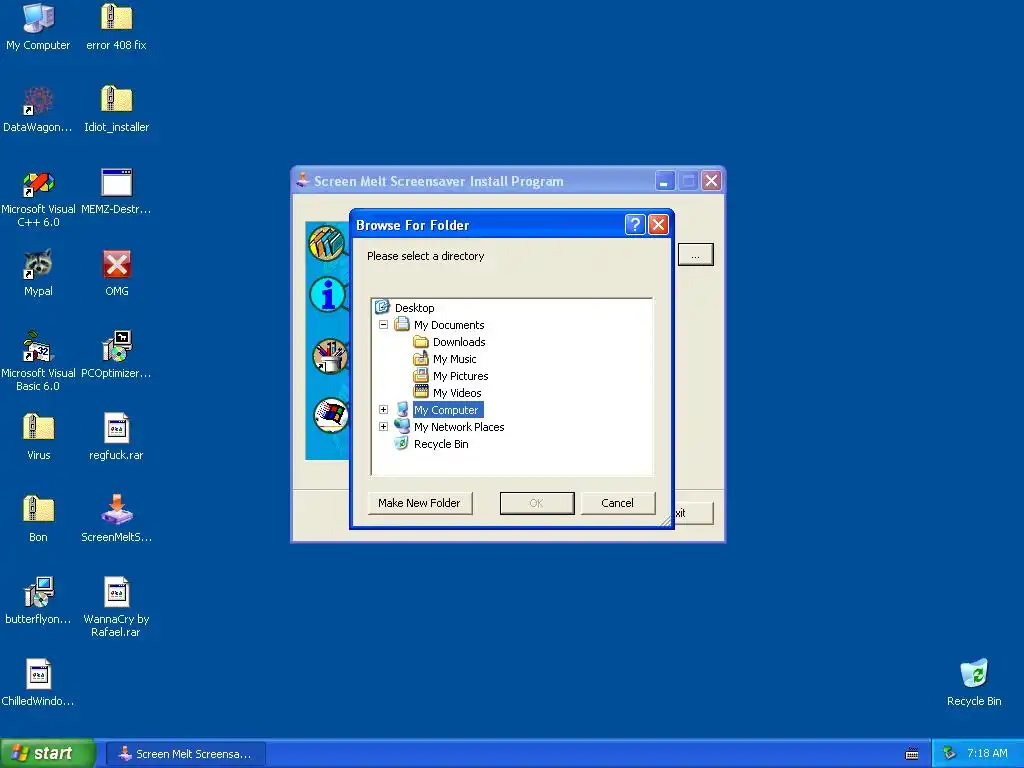Click the books icon in installer sidebar
Image resolution: width=1024 pixels, height=768 pixels.
(x=327, y=242)
